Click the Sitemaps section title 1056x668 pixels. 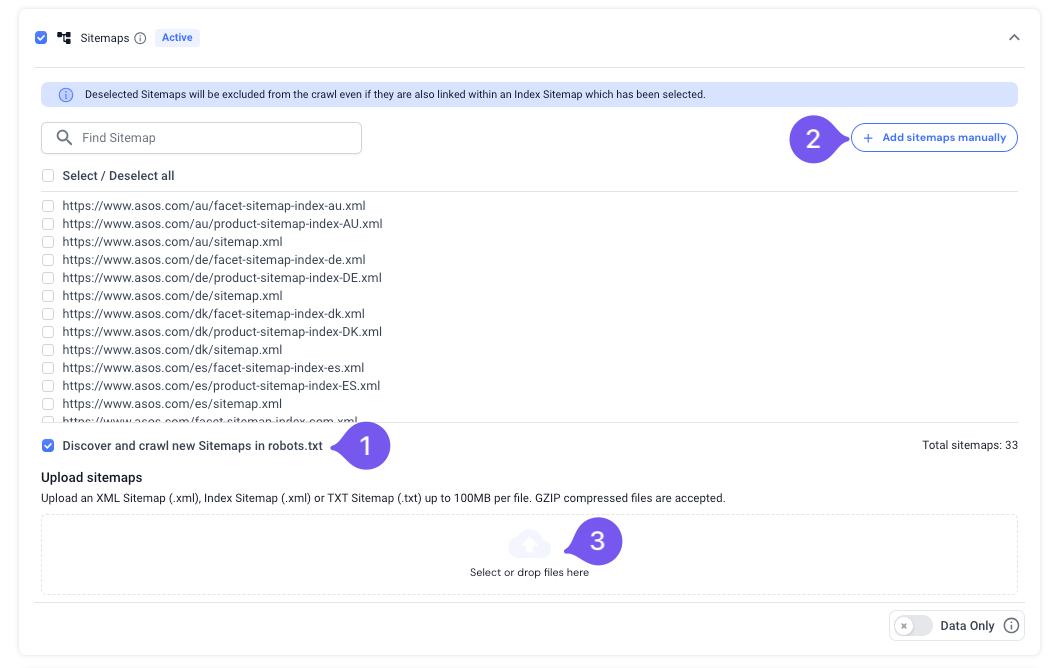104,38
